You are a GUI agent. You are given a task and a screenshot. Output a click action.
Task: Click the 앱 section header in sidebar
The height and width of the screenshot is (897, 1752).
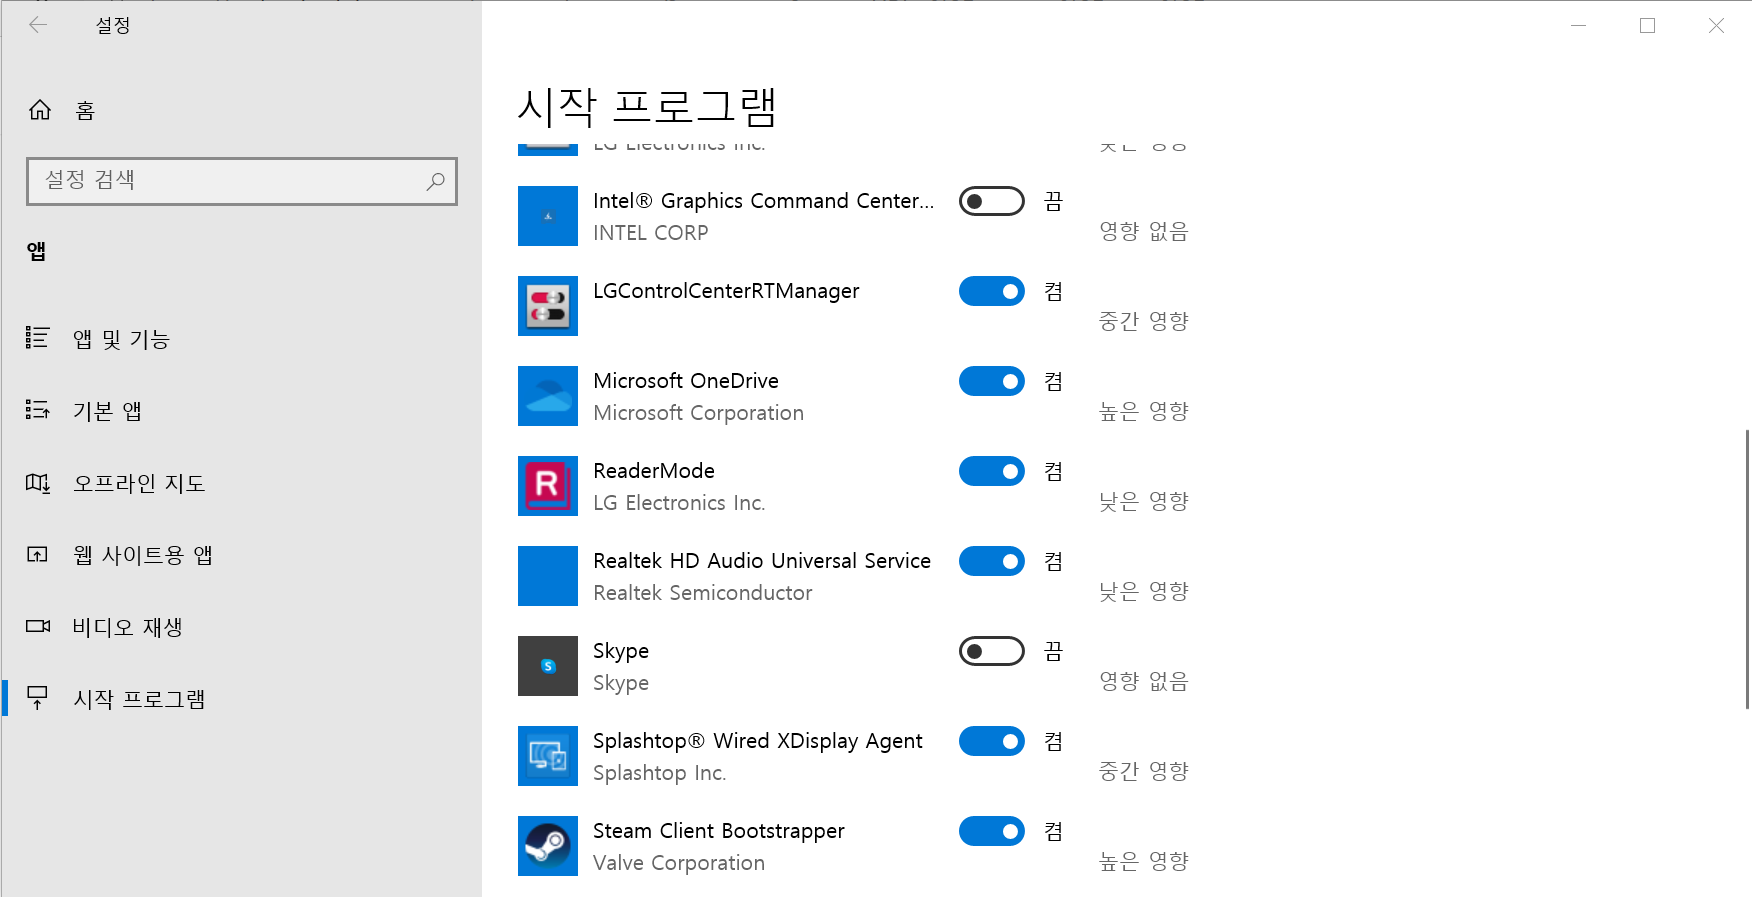(x=37, y=251)
